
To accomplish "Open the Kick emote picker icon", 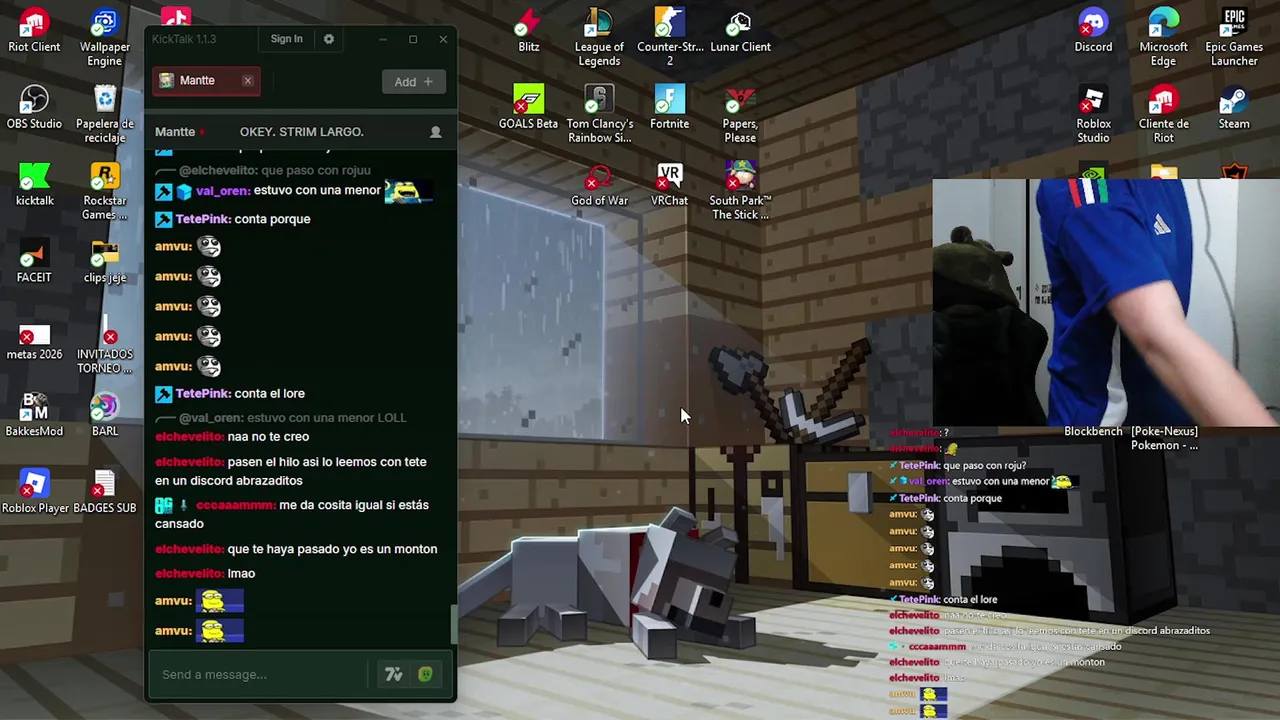I will (x=425, y=675).
